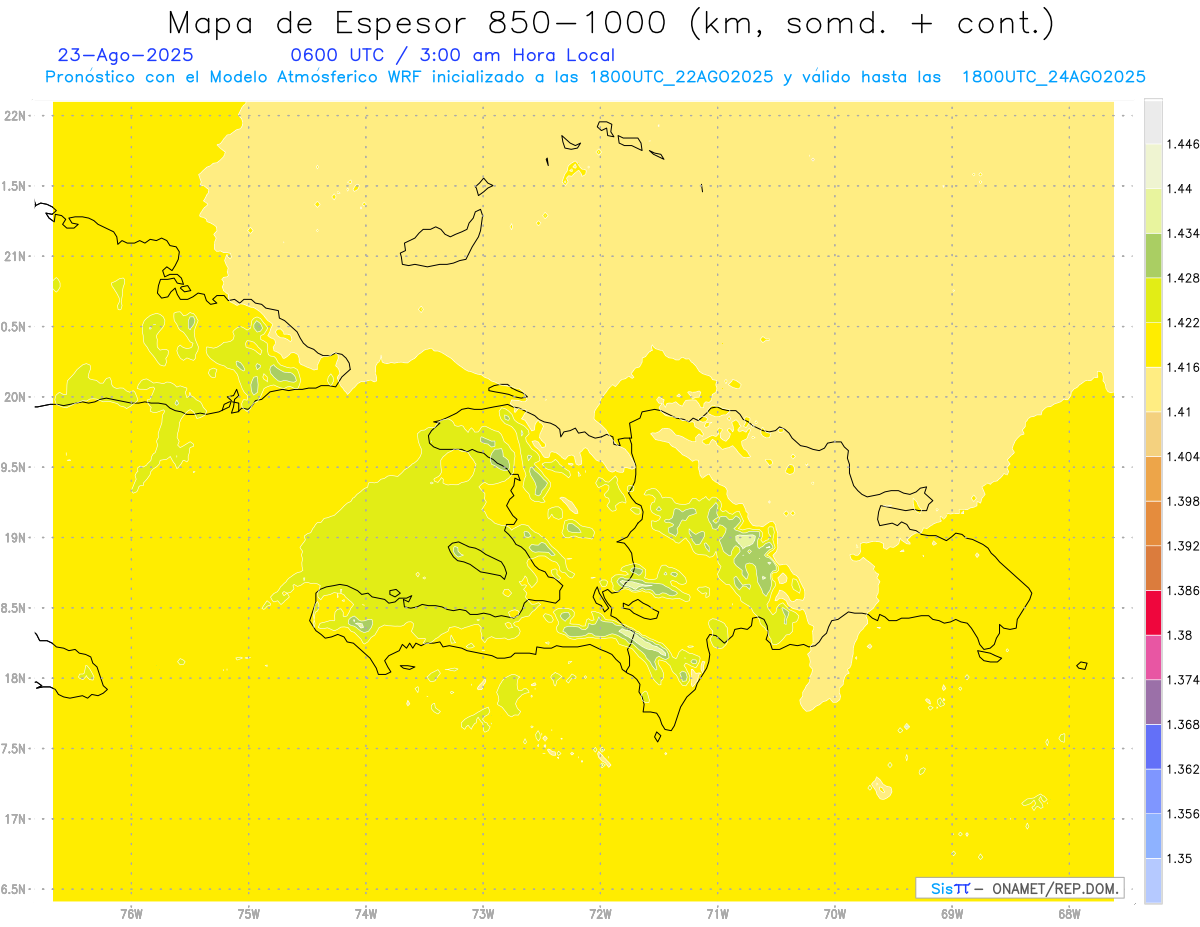
Task: Pick the orange legend swatch between 1.398 and 1.404
Action: [1153, 479]
